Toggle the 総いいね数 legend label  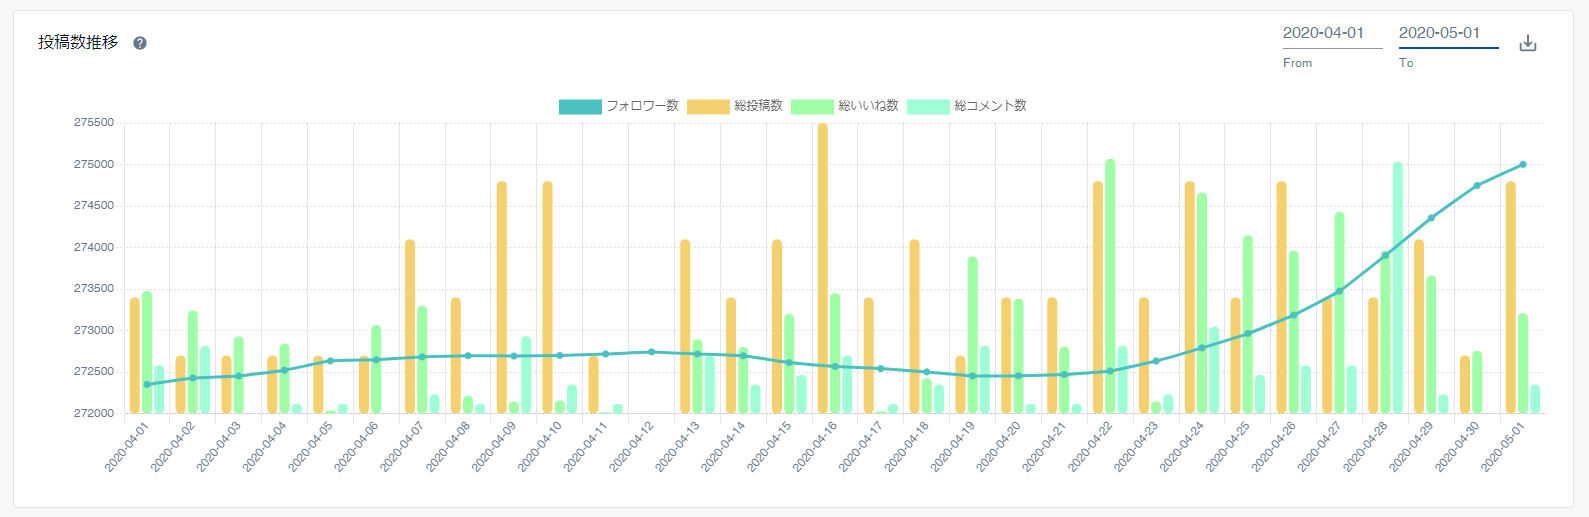coord(868,106)
